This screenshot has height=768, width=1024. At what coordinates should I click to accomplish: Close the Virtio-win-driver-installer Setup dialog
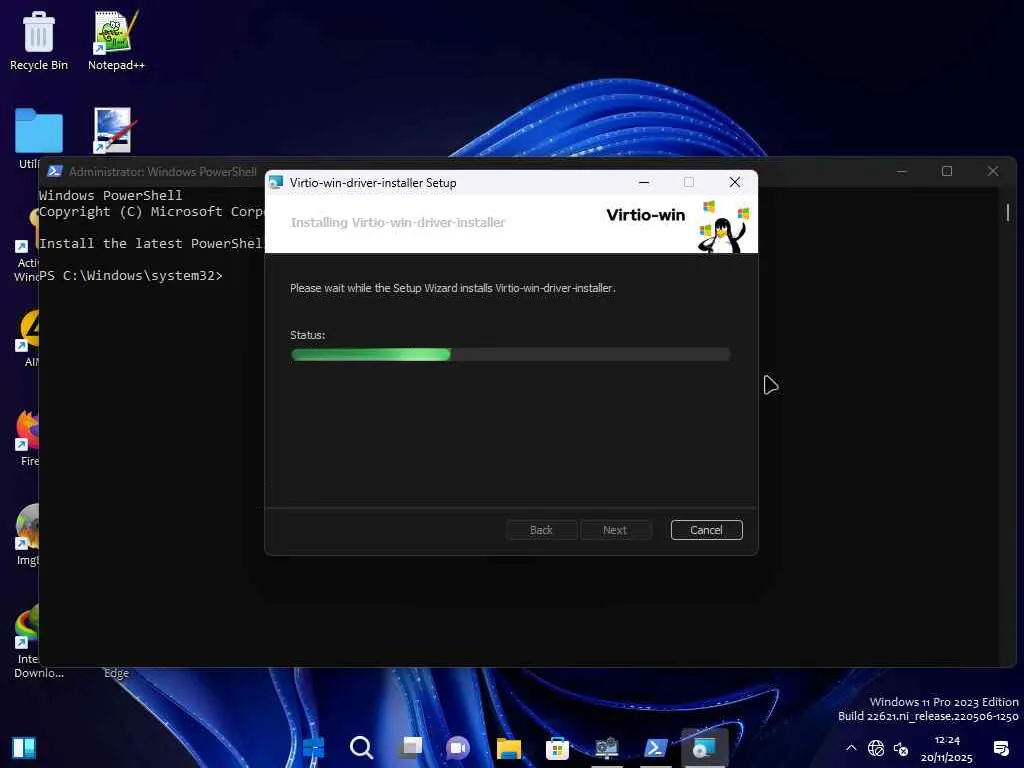(x=735, y=182)
